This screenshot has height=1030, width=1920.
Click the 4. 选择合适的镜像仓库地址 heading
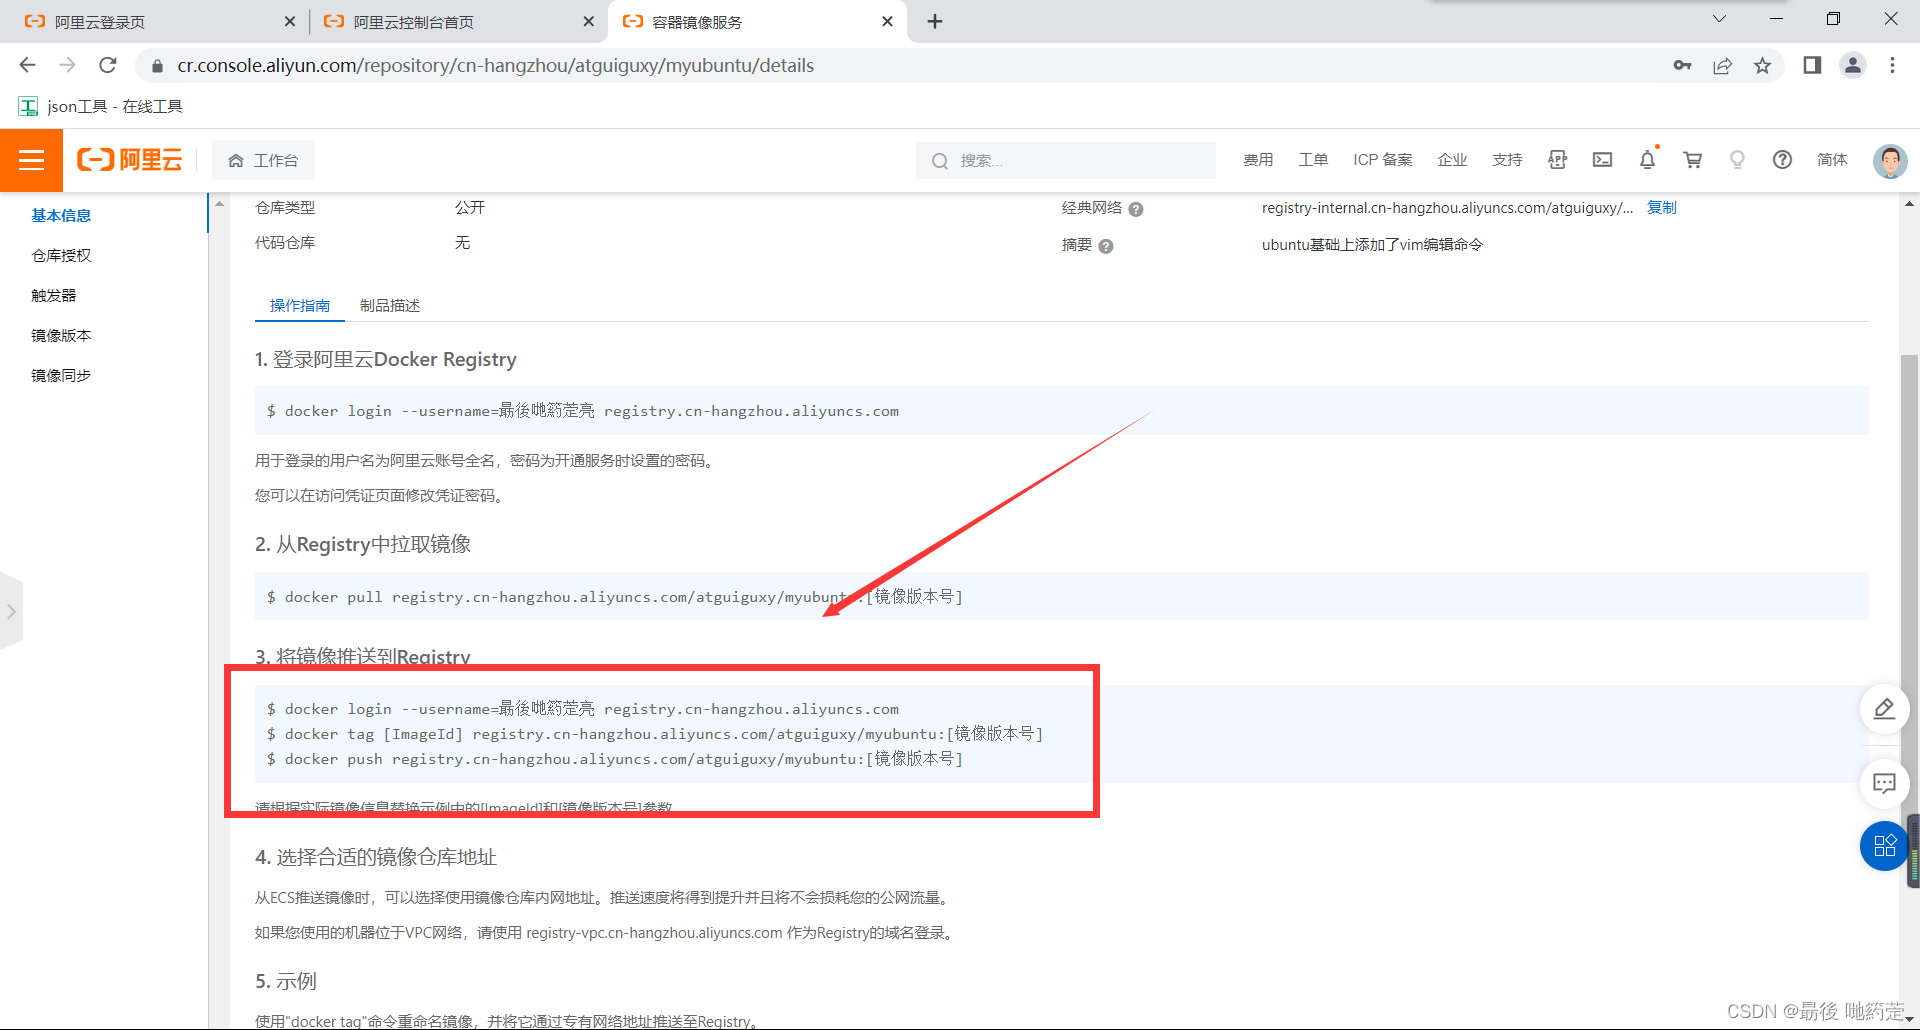click(375, 857)
